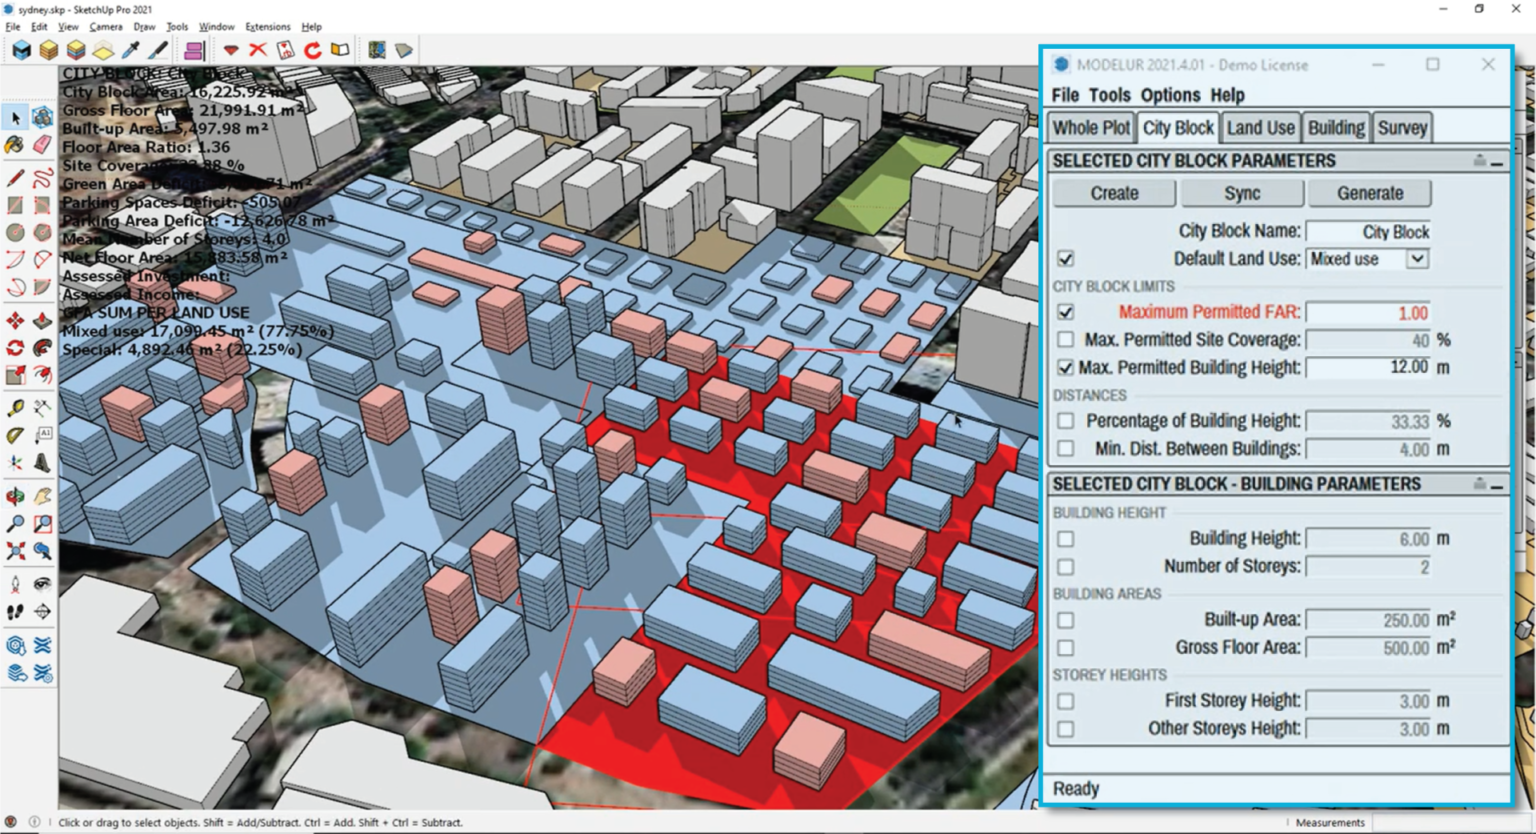Edit the City Block Name field
The height and width of the screenshot is (834, 1536).
point(1369,231)
